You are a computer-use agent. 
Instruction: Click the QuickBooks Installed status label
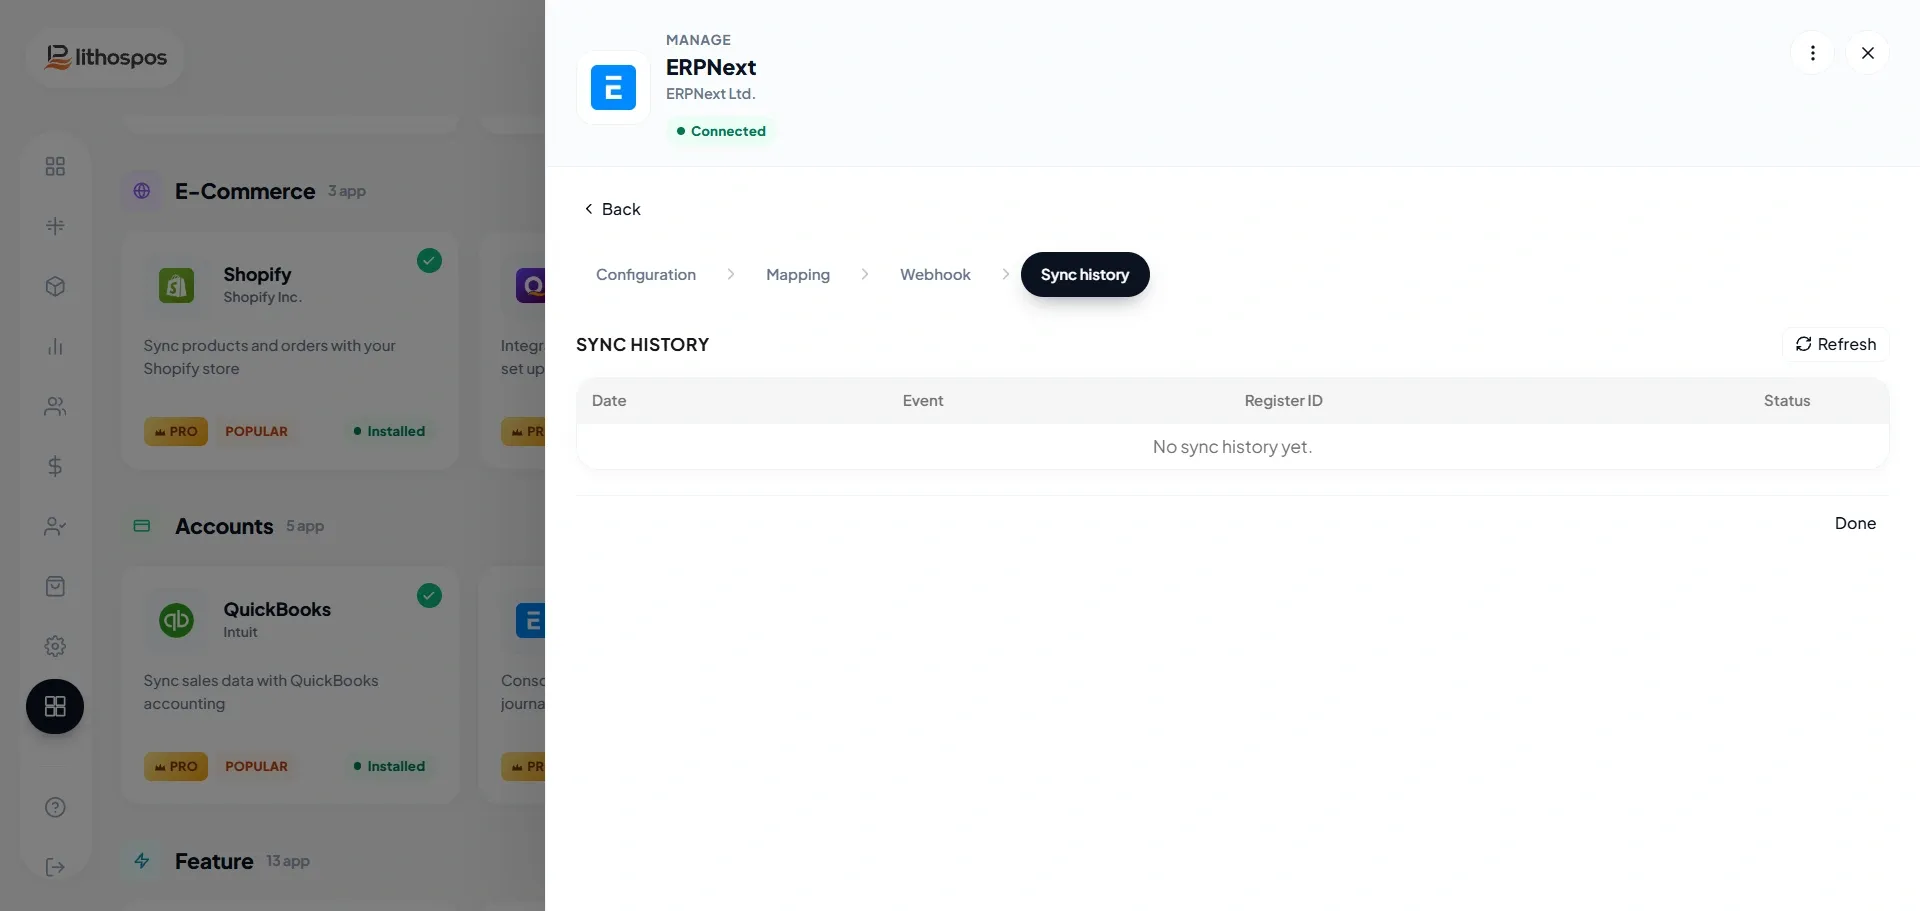point(389,766)
